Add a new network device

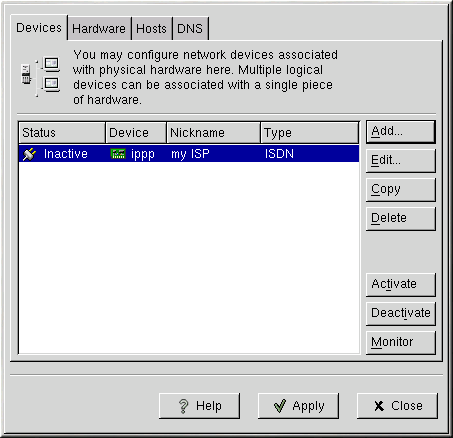401,132
